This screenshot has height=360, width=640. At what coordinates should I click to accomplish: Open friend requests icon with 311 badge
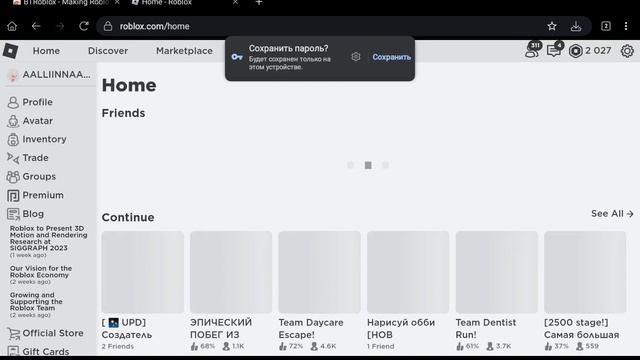tap(533, 50)
